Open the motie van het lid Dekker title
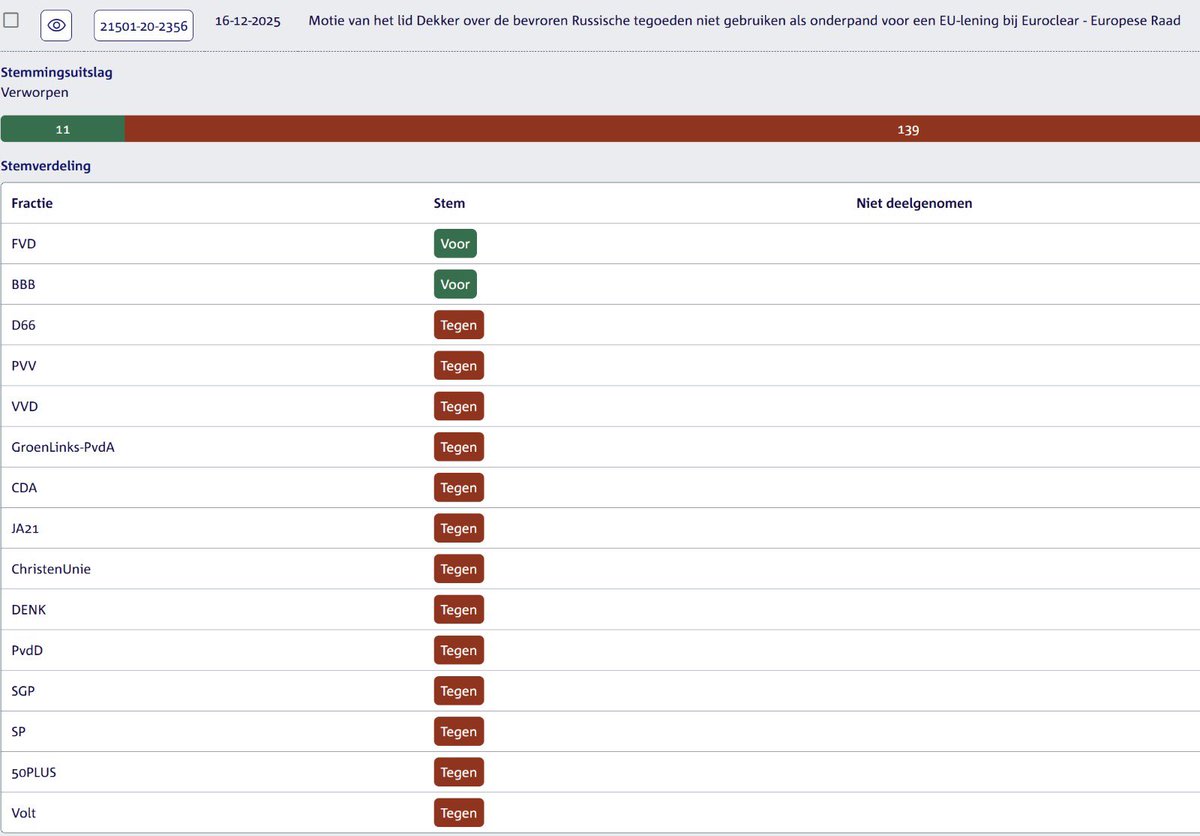Viewport: 1200px width, 836px height. 745,20
